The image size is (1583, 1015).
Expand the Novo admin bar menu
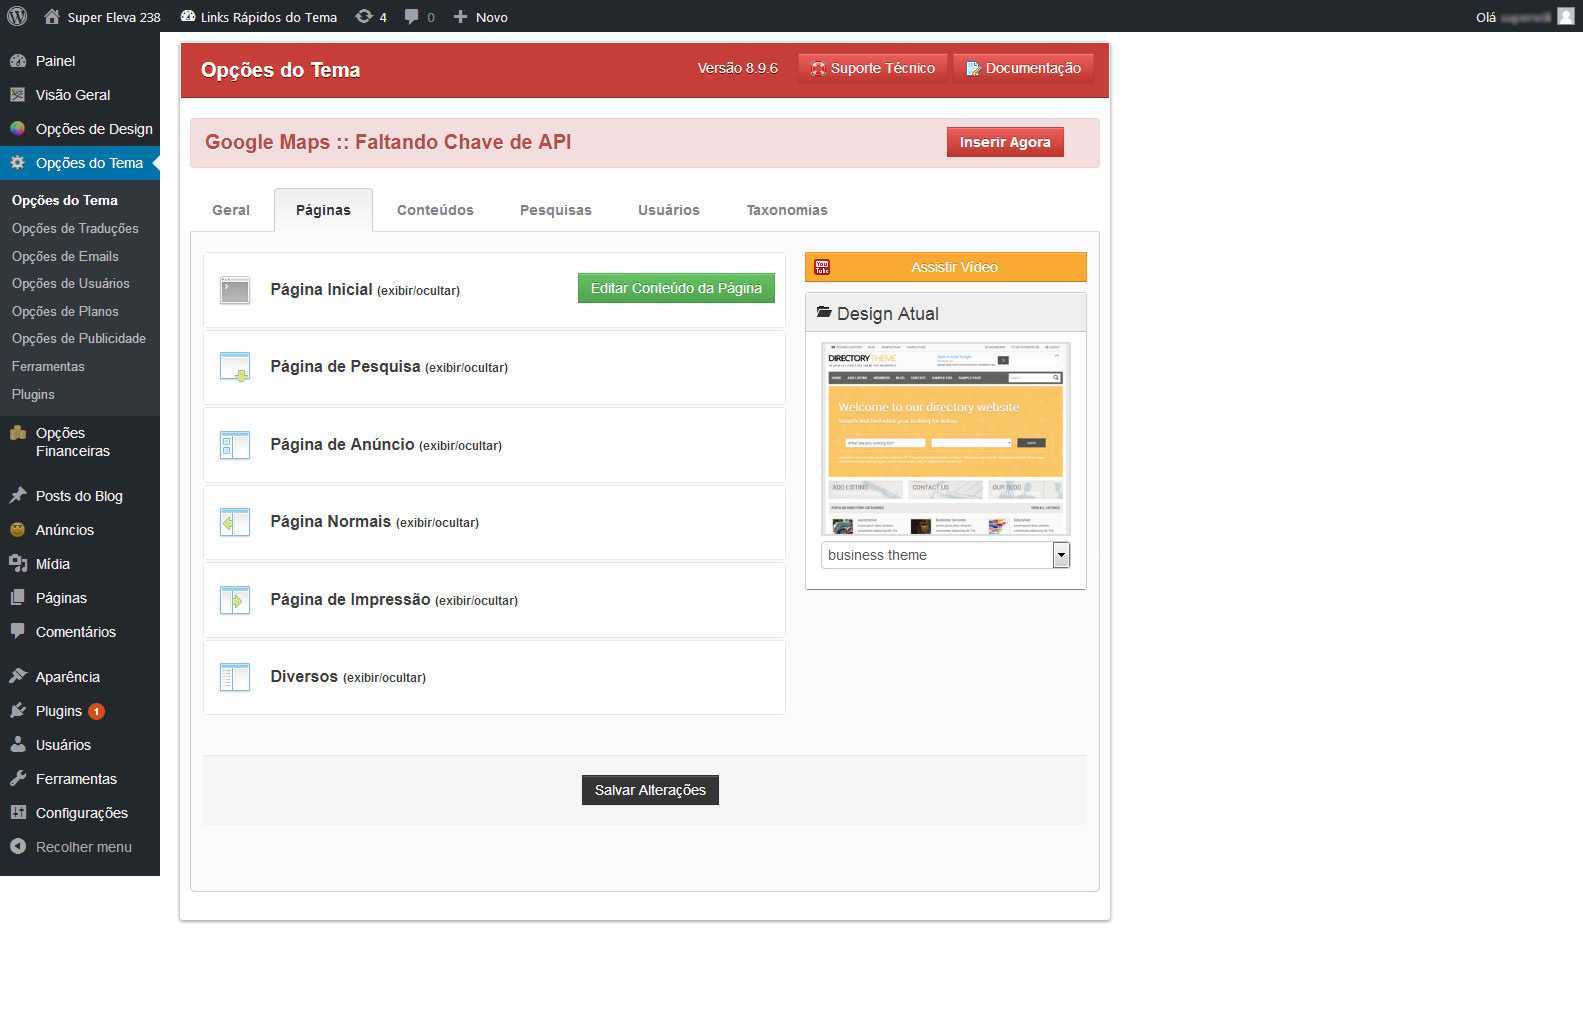pyautogui.click(x=481, y=16)
